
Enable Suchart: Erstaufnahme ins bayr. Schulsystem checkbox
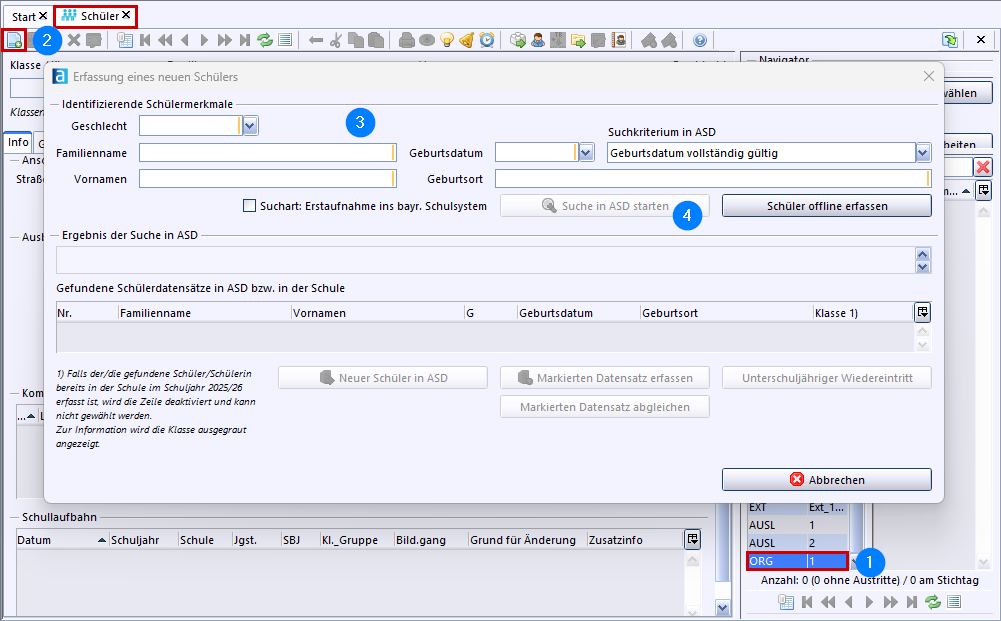click(x=250, y=206)
